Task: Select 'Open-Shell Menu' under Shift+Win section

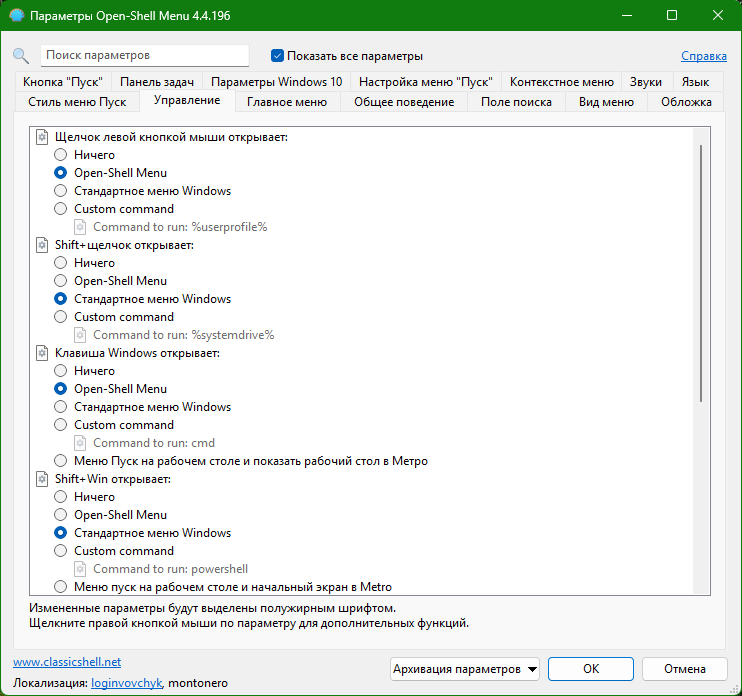Action: pyautogui.click(x=61, y=515)
